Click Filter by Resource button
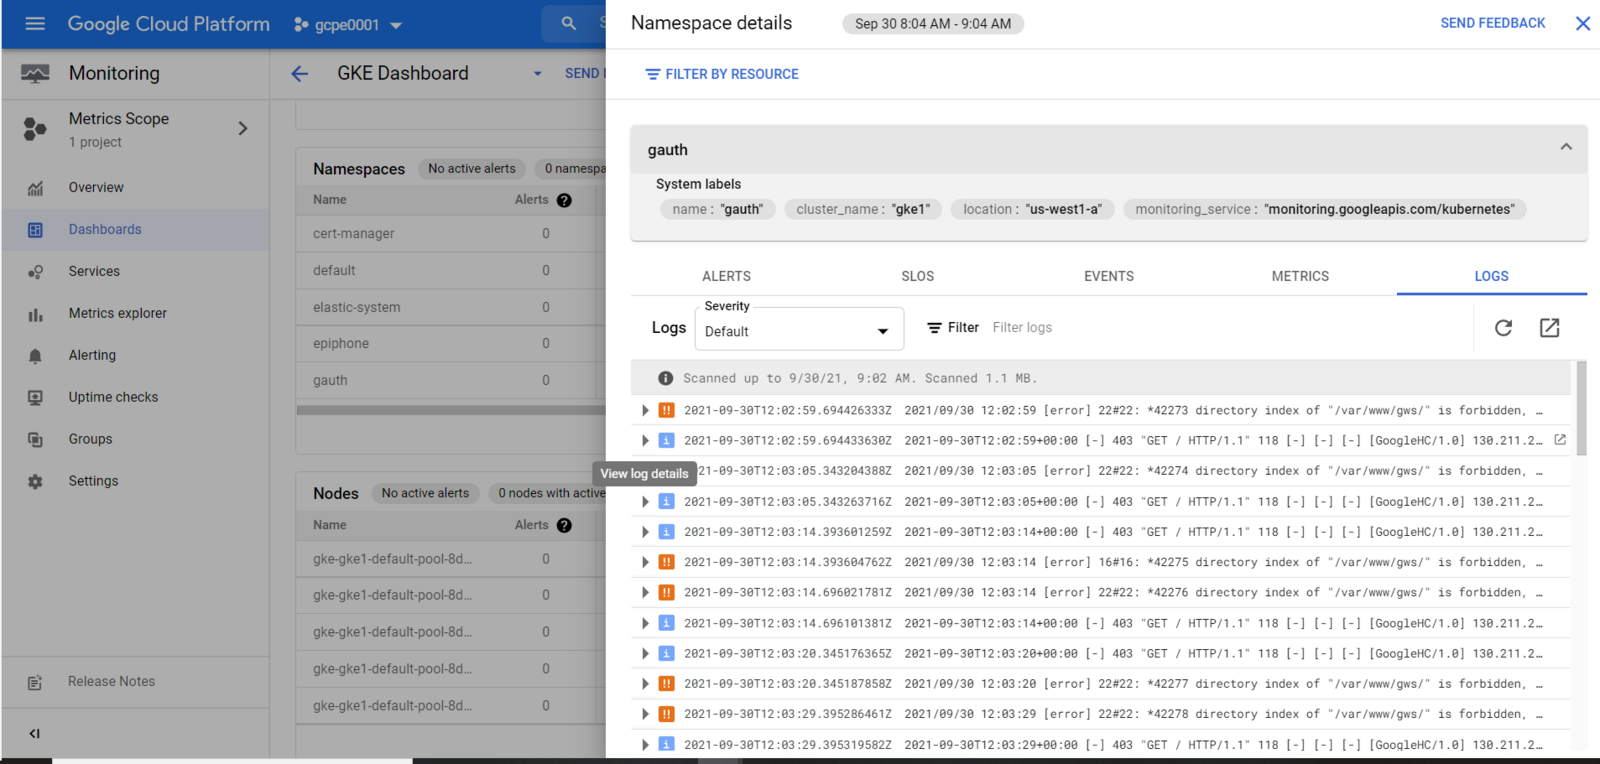 [722, 74]
